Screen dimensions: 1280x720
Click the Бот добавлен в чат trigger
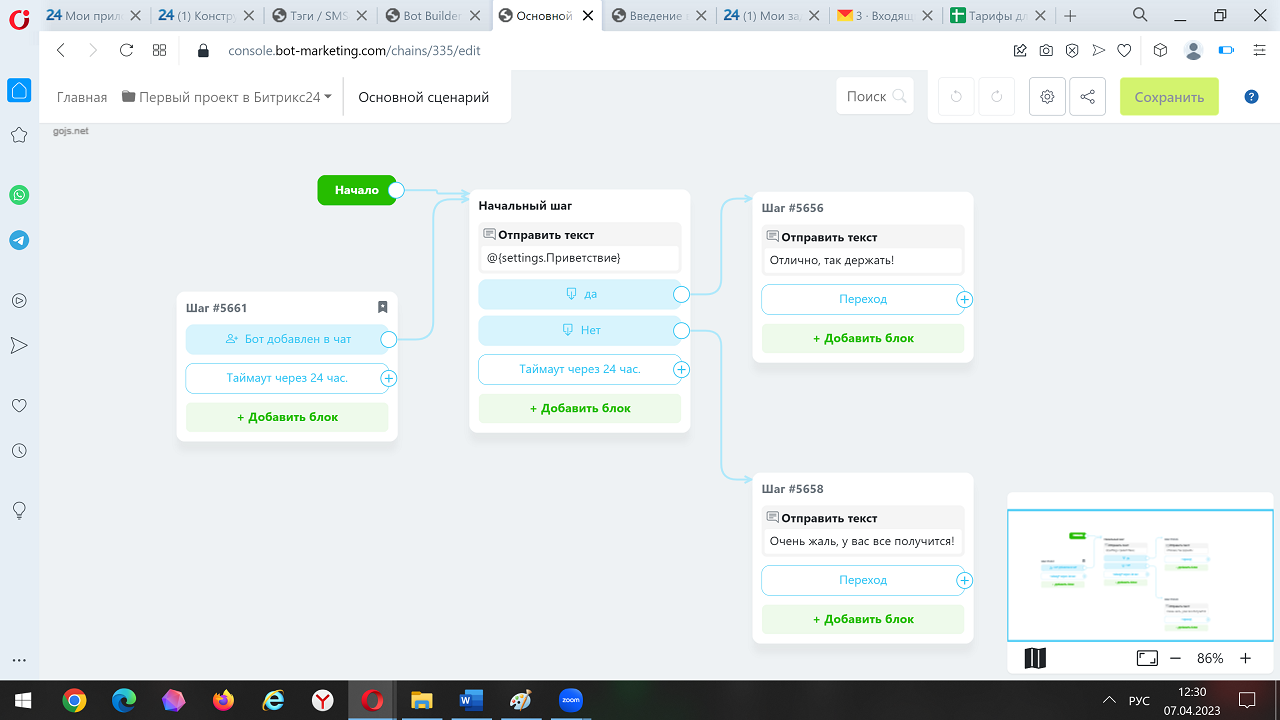287,339
